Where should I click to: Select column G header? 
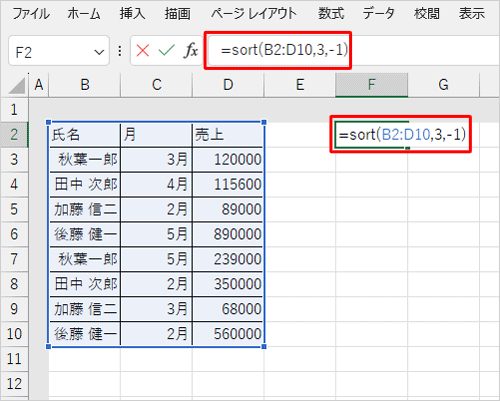coord(443,85)
